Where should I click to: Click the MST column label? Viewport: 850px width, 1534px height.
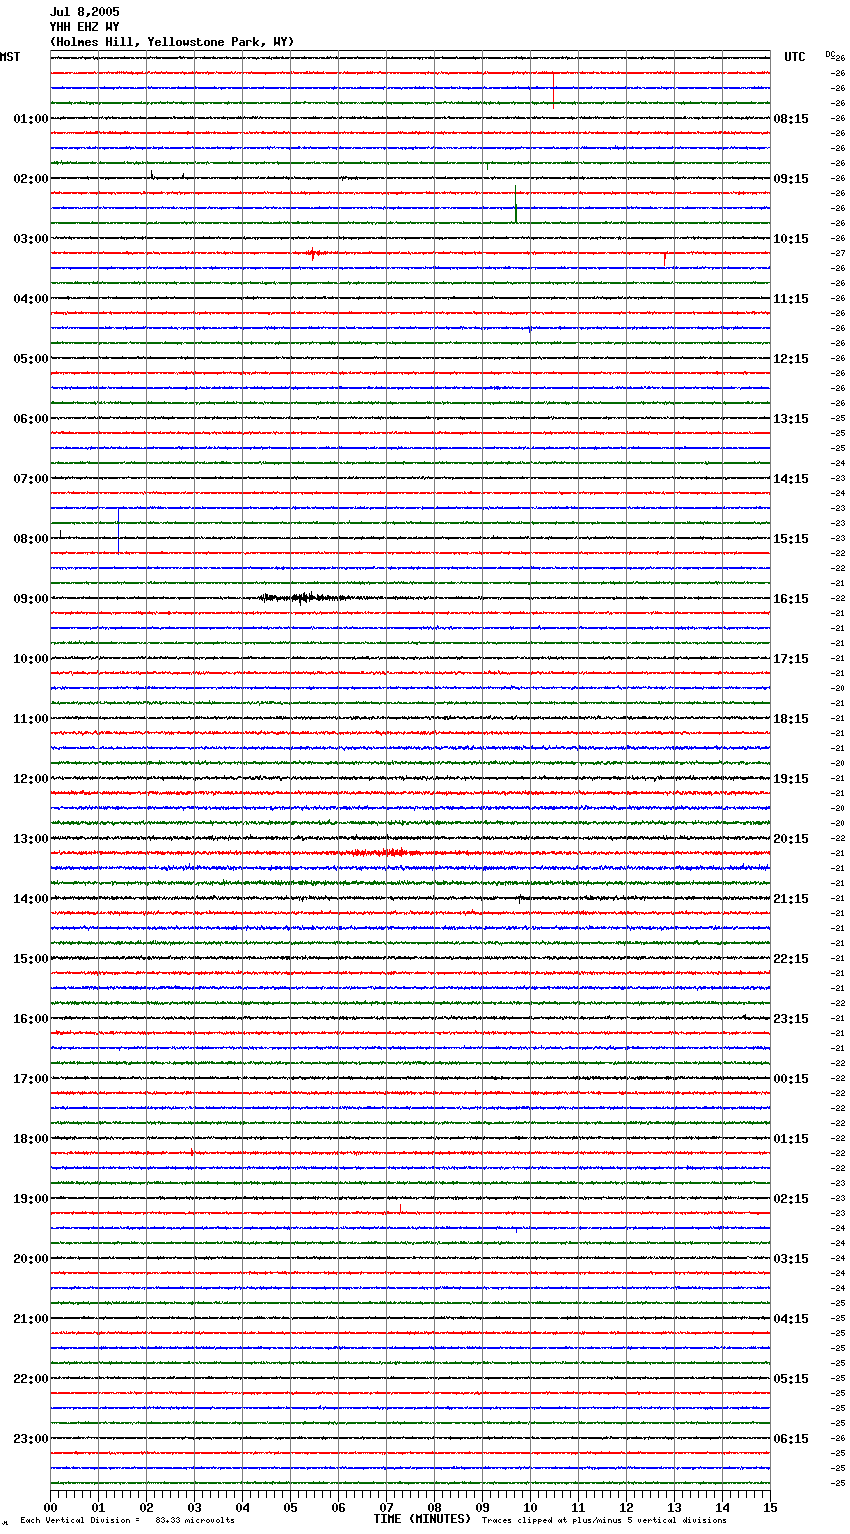click(x=10, y=57)
